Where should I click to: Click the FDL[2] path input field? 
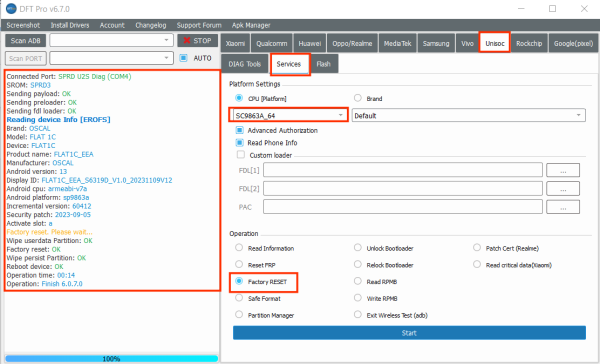(x=403, y=188)
